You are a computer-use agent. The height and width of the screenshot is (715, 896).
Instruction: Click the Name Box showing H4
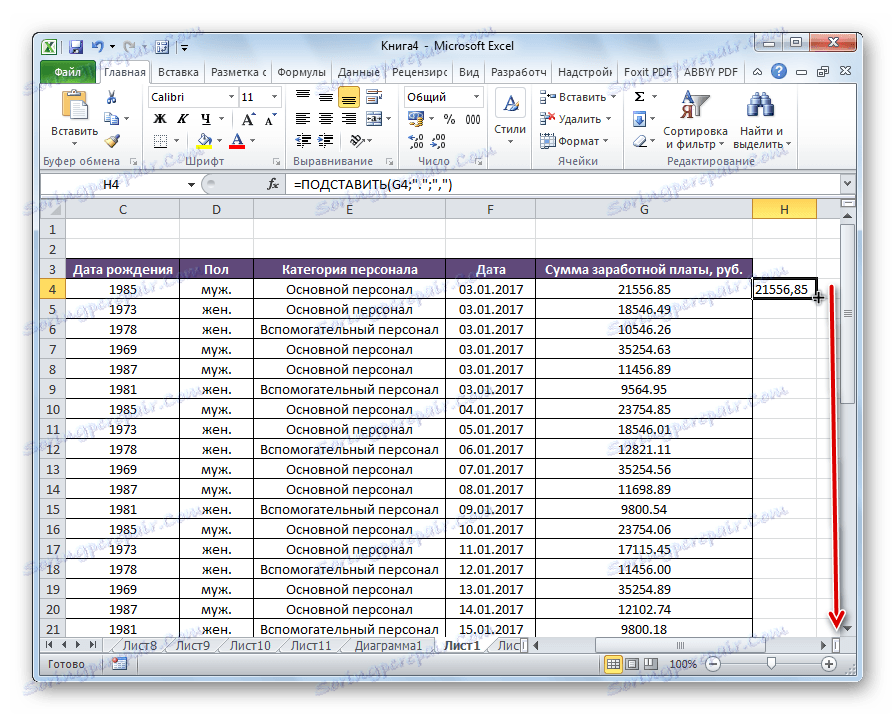(x=111, y=185)
